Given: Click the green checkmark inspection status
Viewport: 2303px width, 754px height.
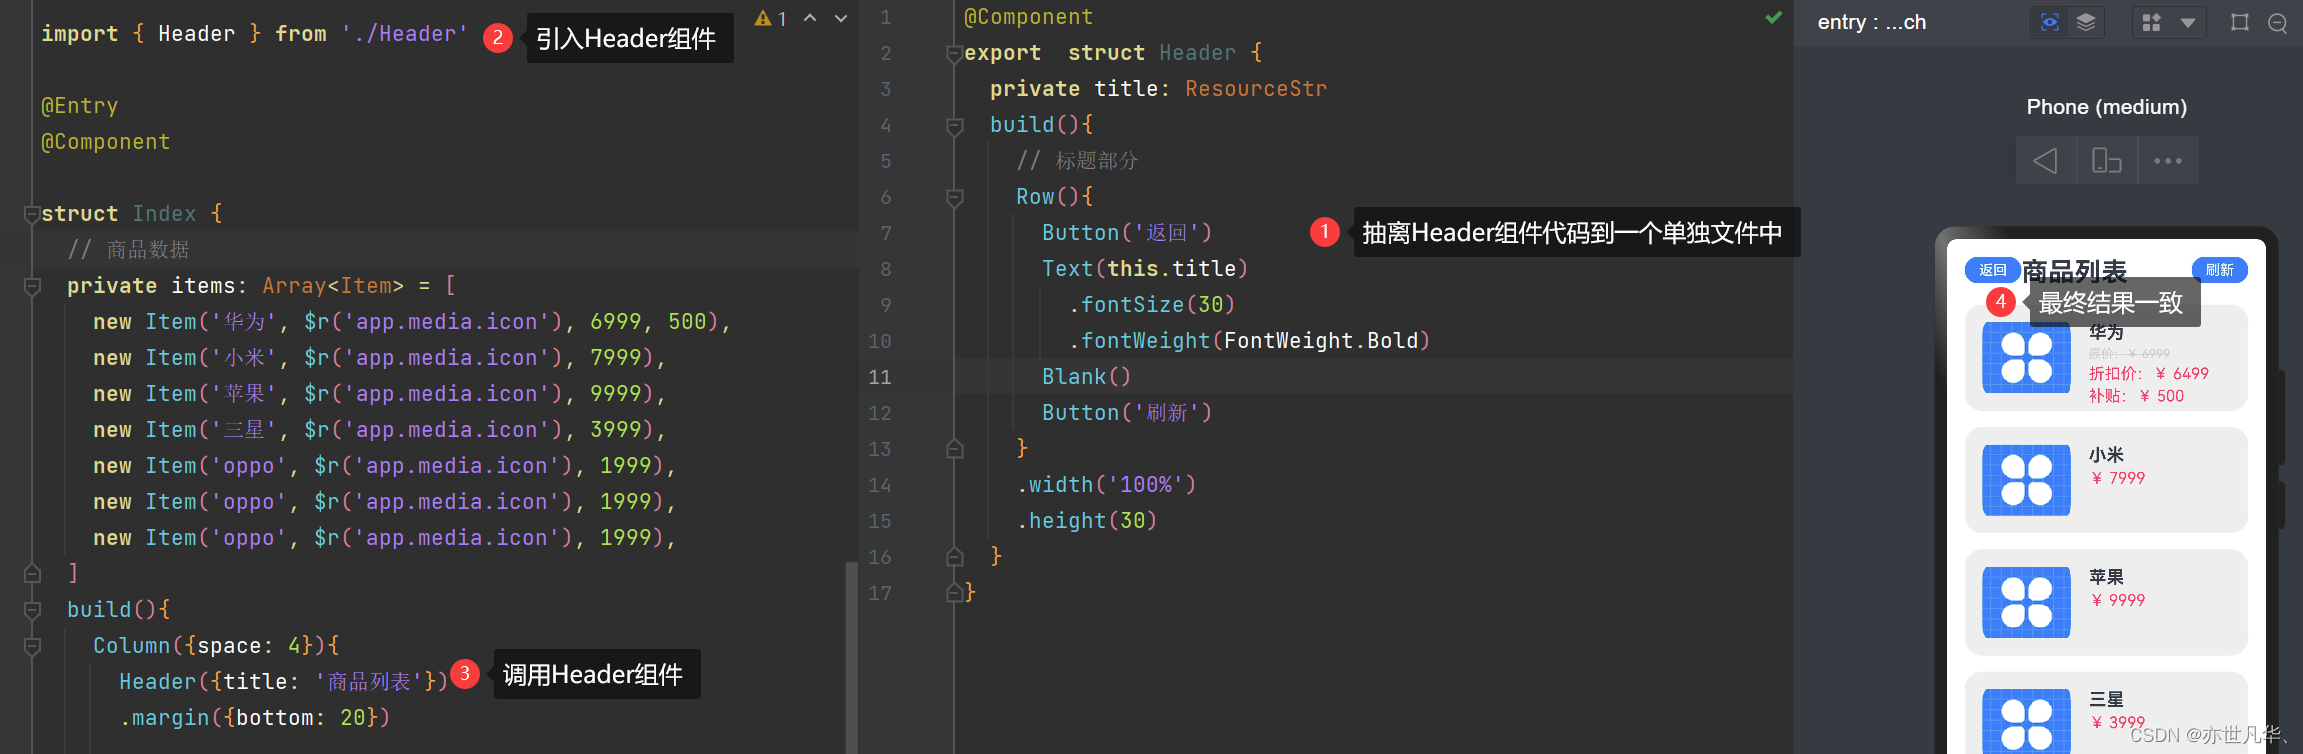Looking at the screenshot, I should click(1774, 17).
